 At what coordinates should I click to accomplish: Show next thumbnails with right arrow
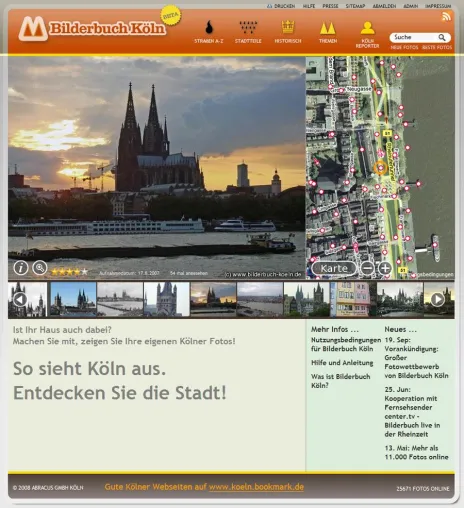pos(437,299)
